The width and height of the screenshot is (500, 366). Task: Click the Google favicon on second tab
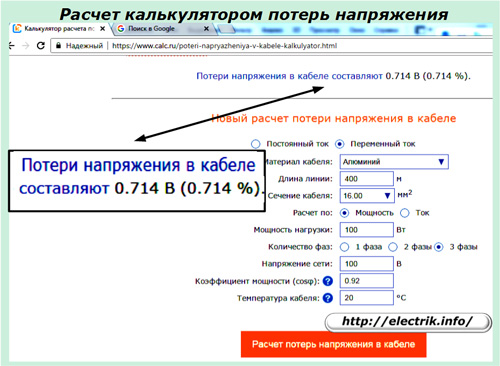121,29
